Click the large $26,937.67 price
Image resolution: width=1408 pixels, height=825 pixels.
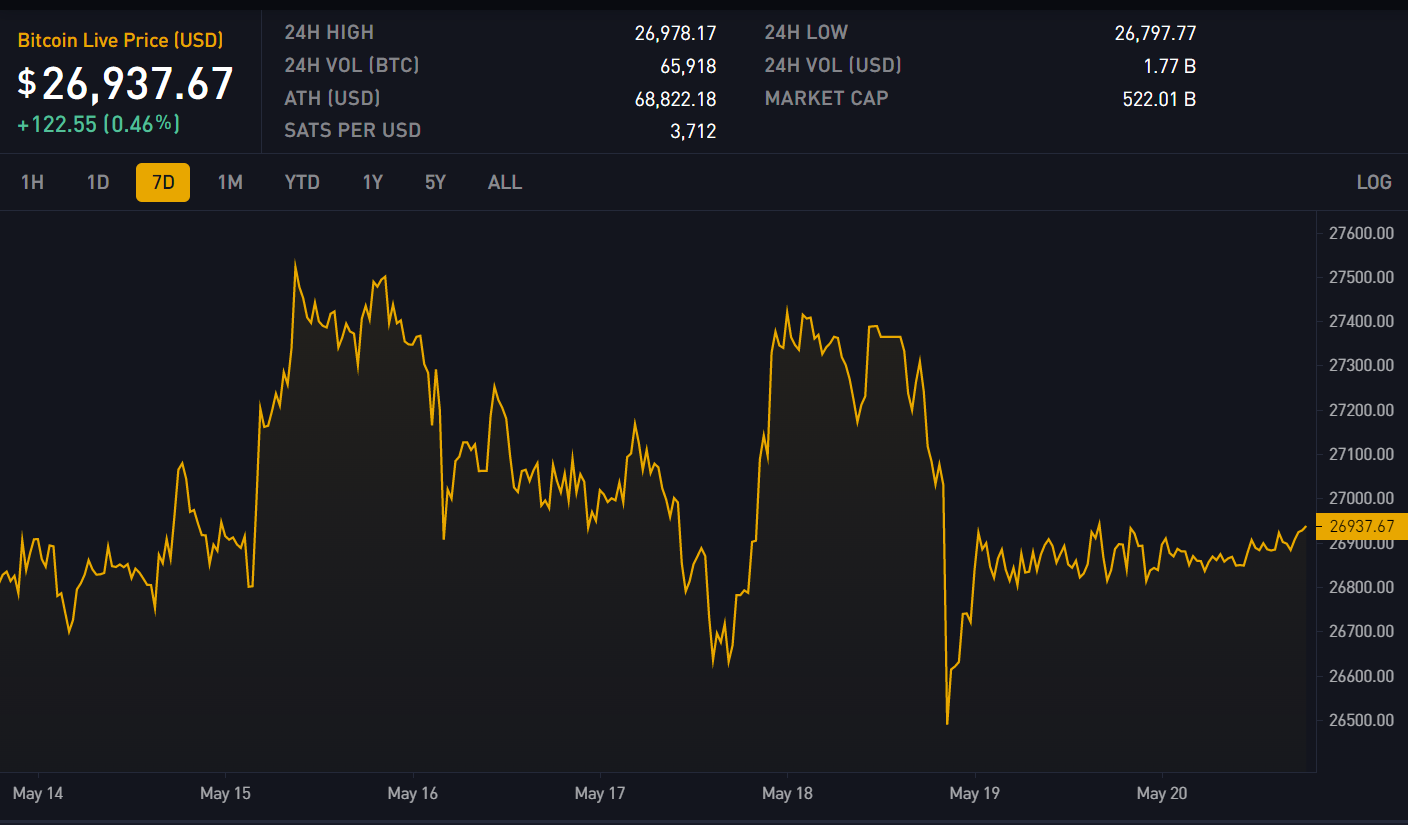coord(125,84)
